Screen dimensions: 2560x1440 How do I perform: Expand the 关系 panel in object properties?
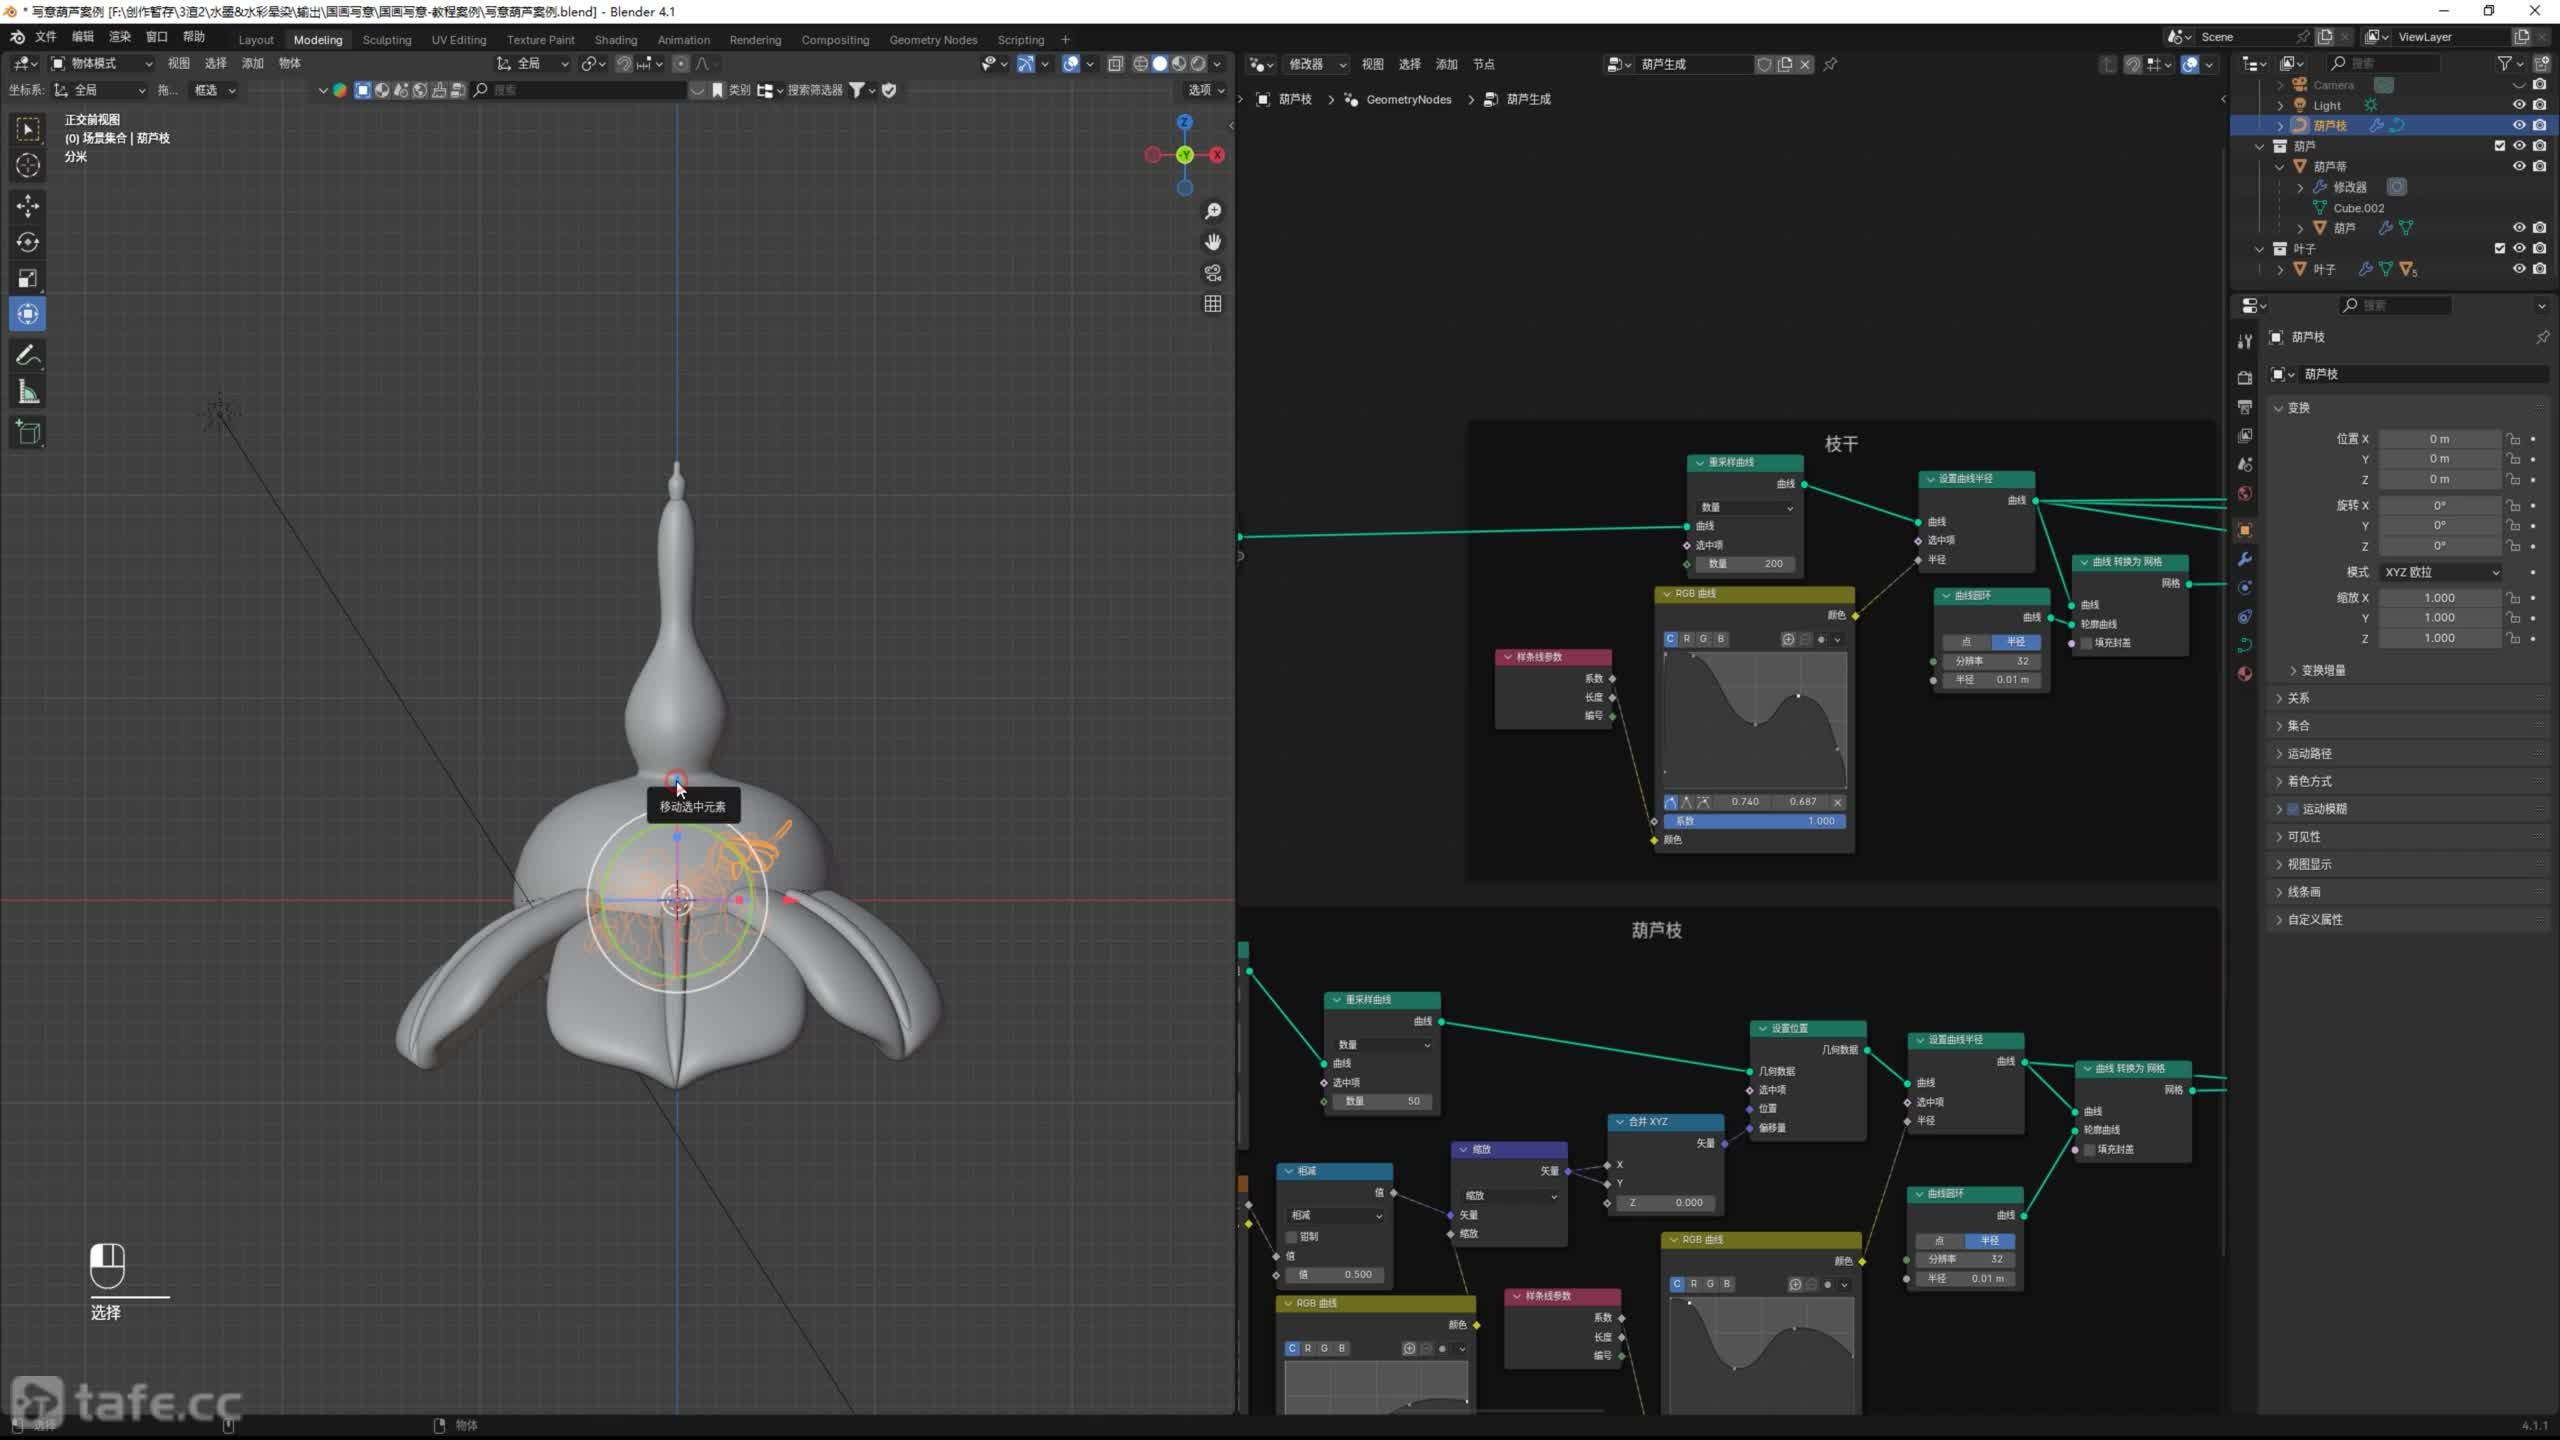(2298, 698)
